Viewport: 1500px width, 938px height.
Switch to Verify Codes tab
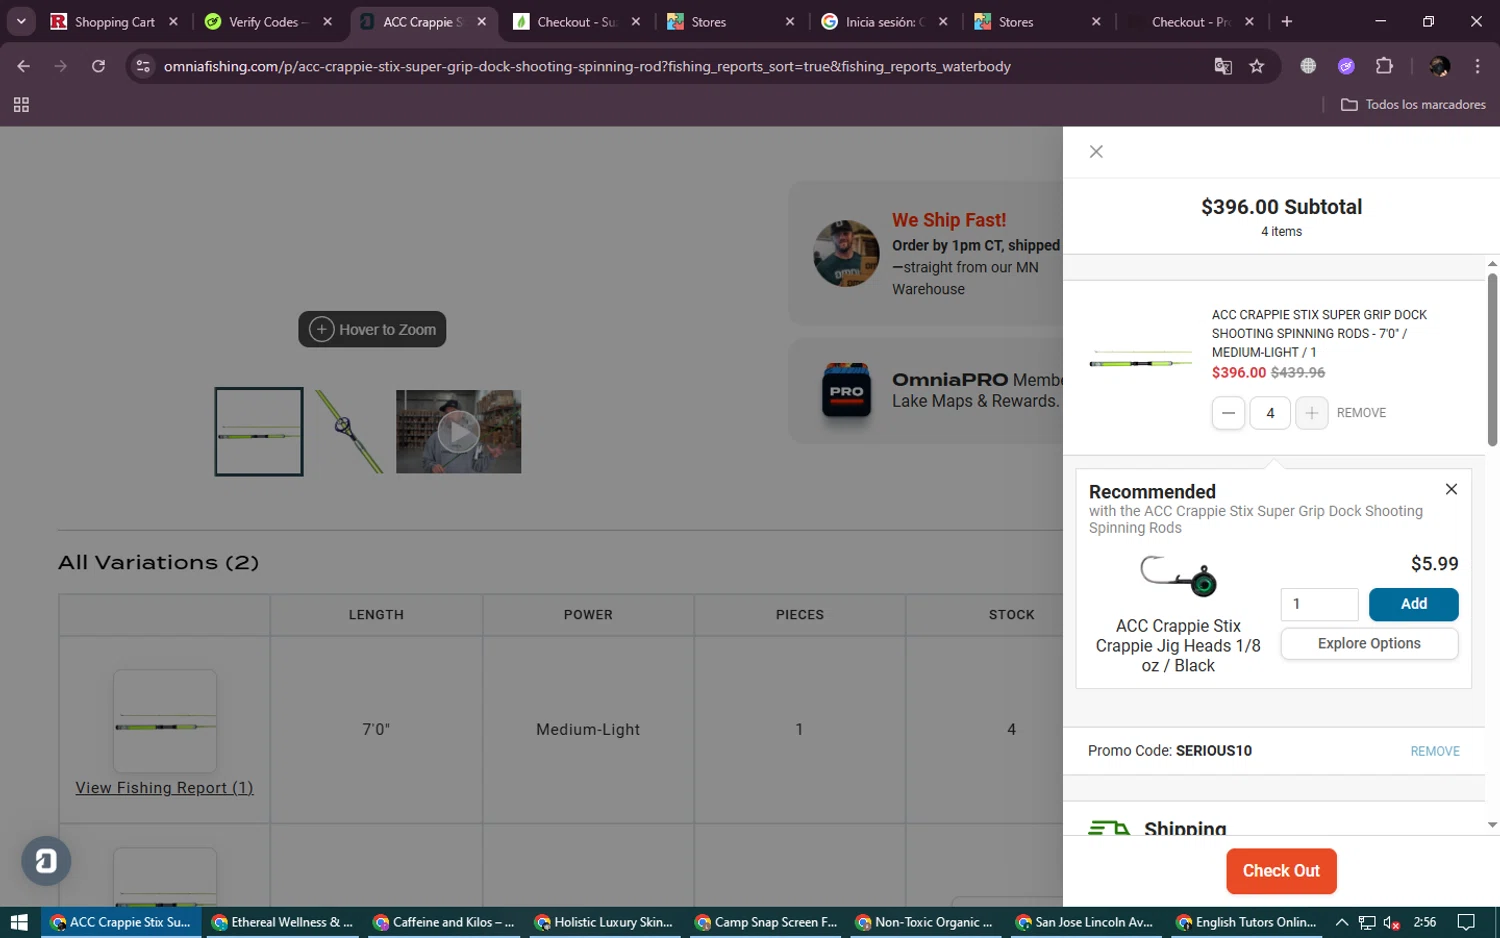pyautogui.click(x=268, y=21)
